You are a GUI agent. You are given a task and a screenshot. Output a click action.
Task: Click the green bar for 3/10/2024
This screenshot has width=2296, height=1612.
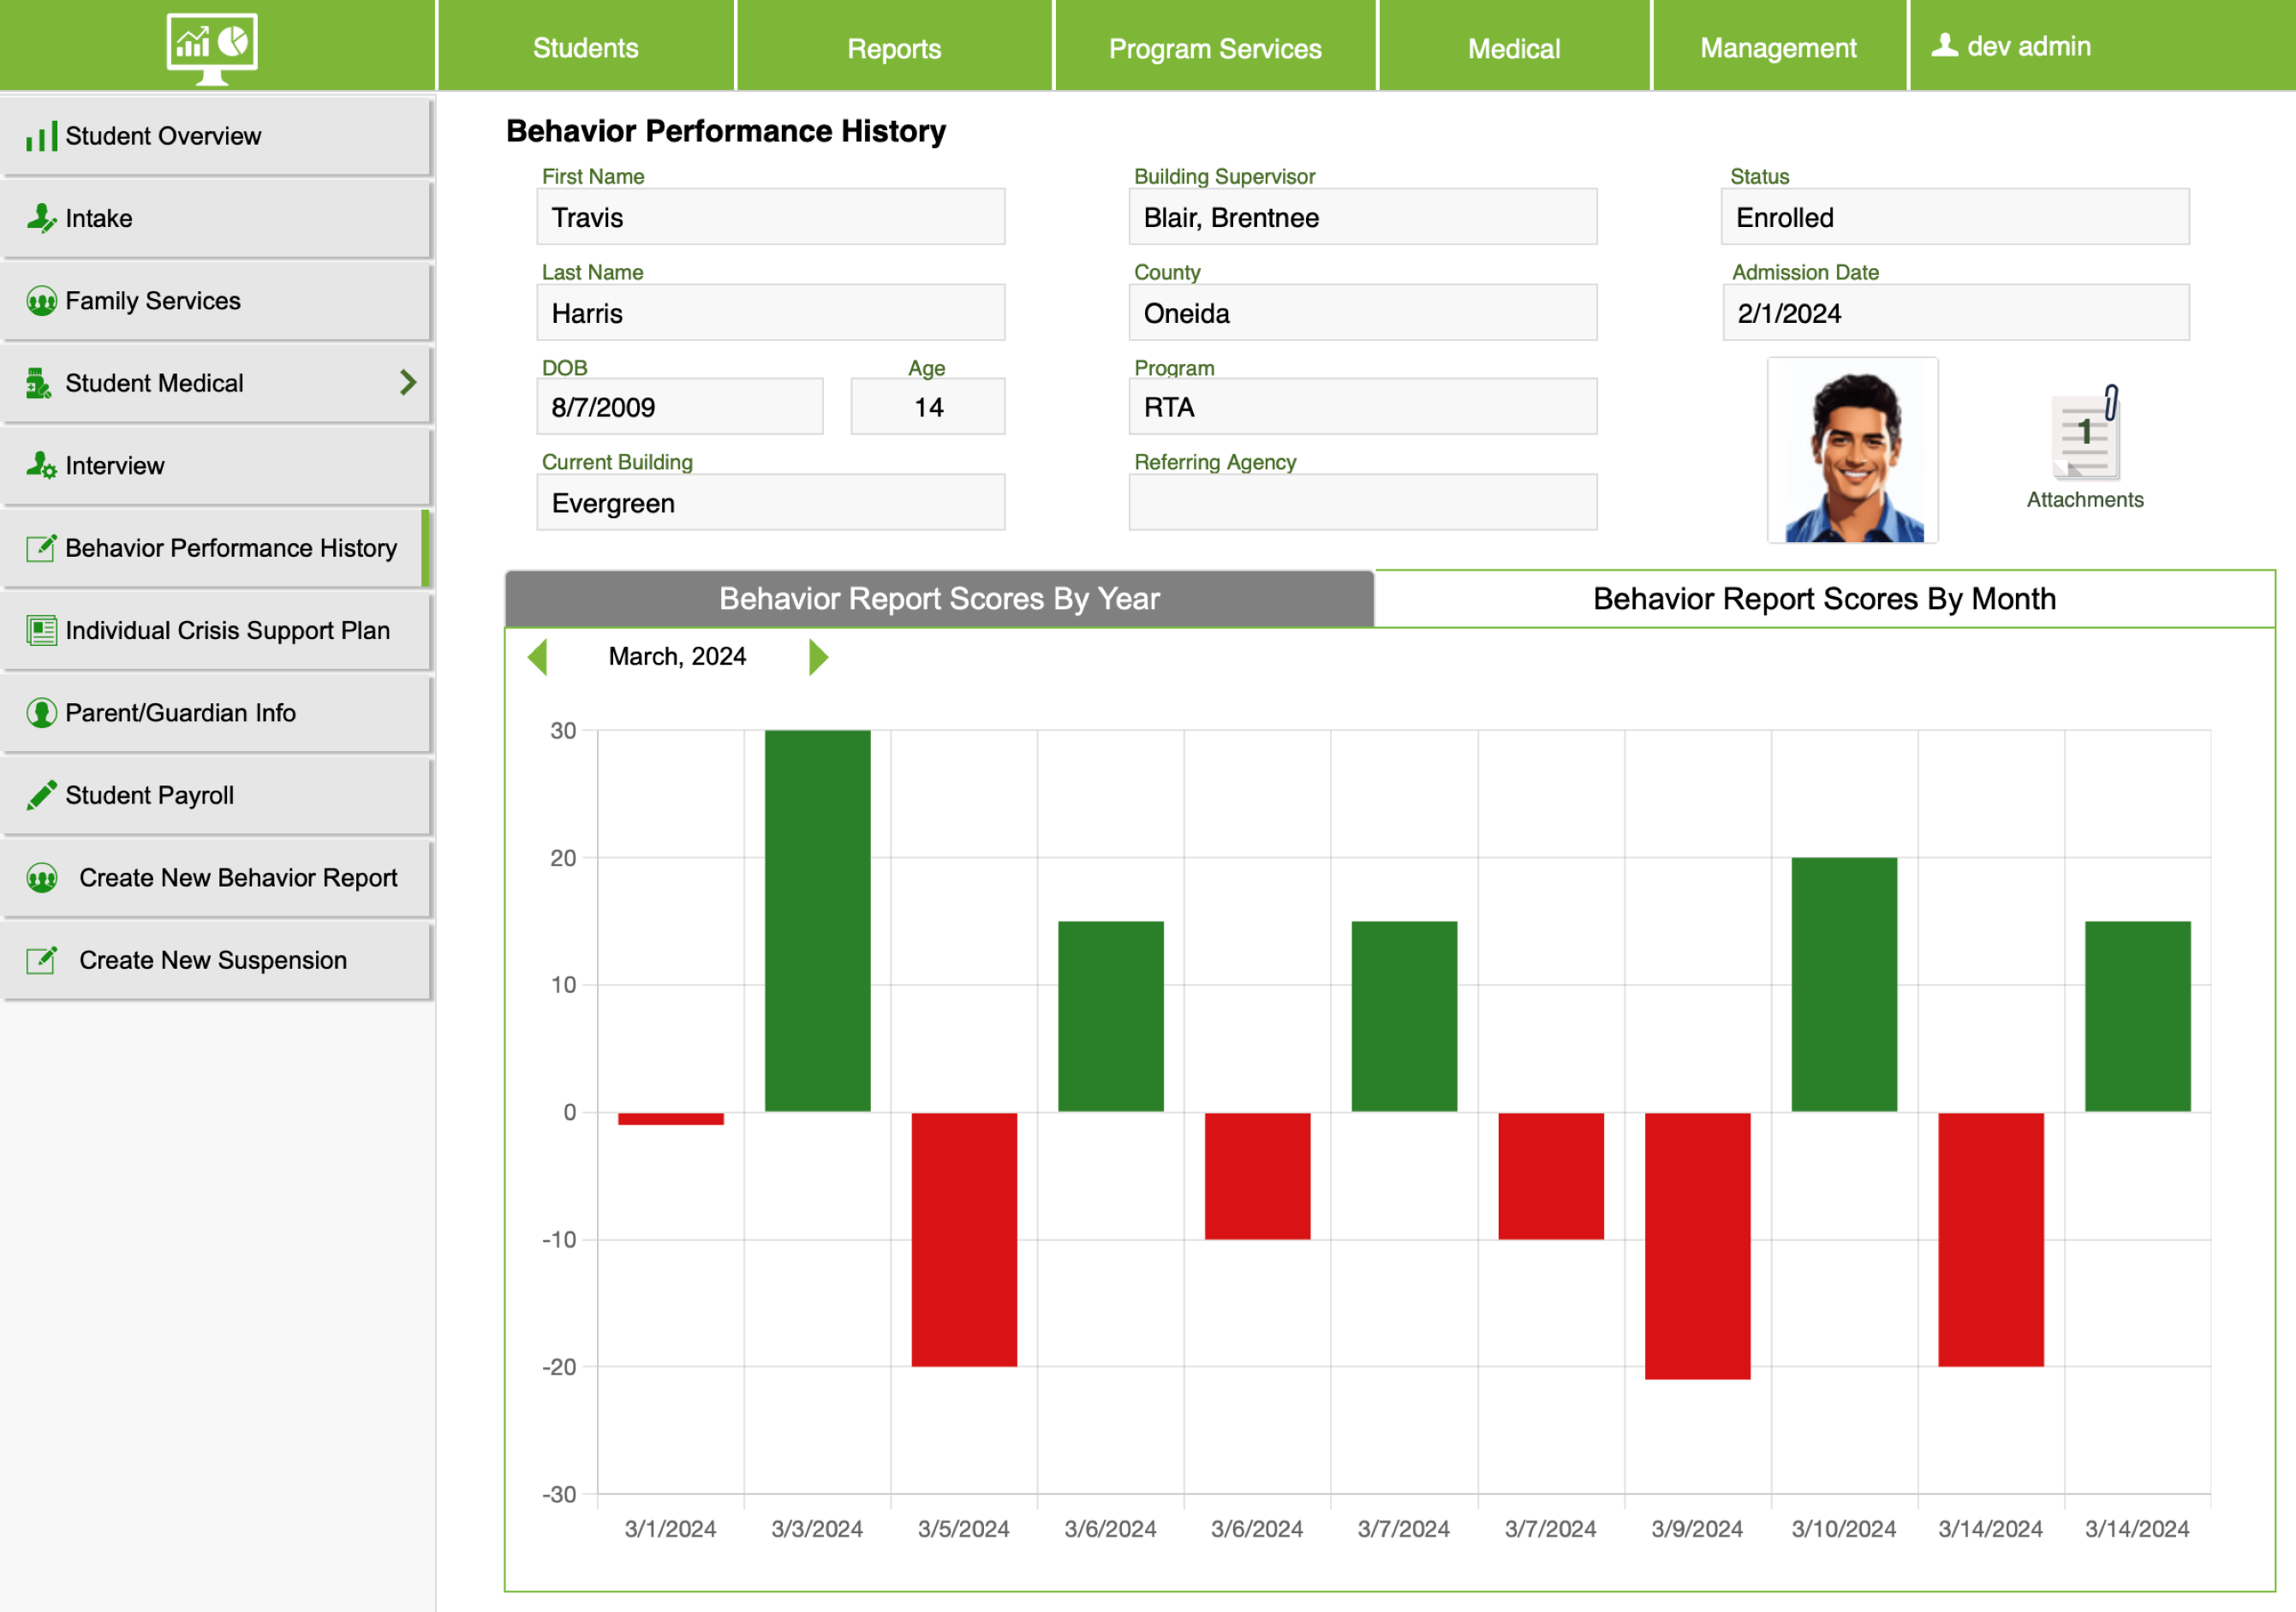(1844, 985)
